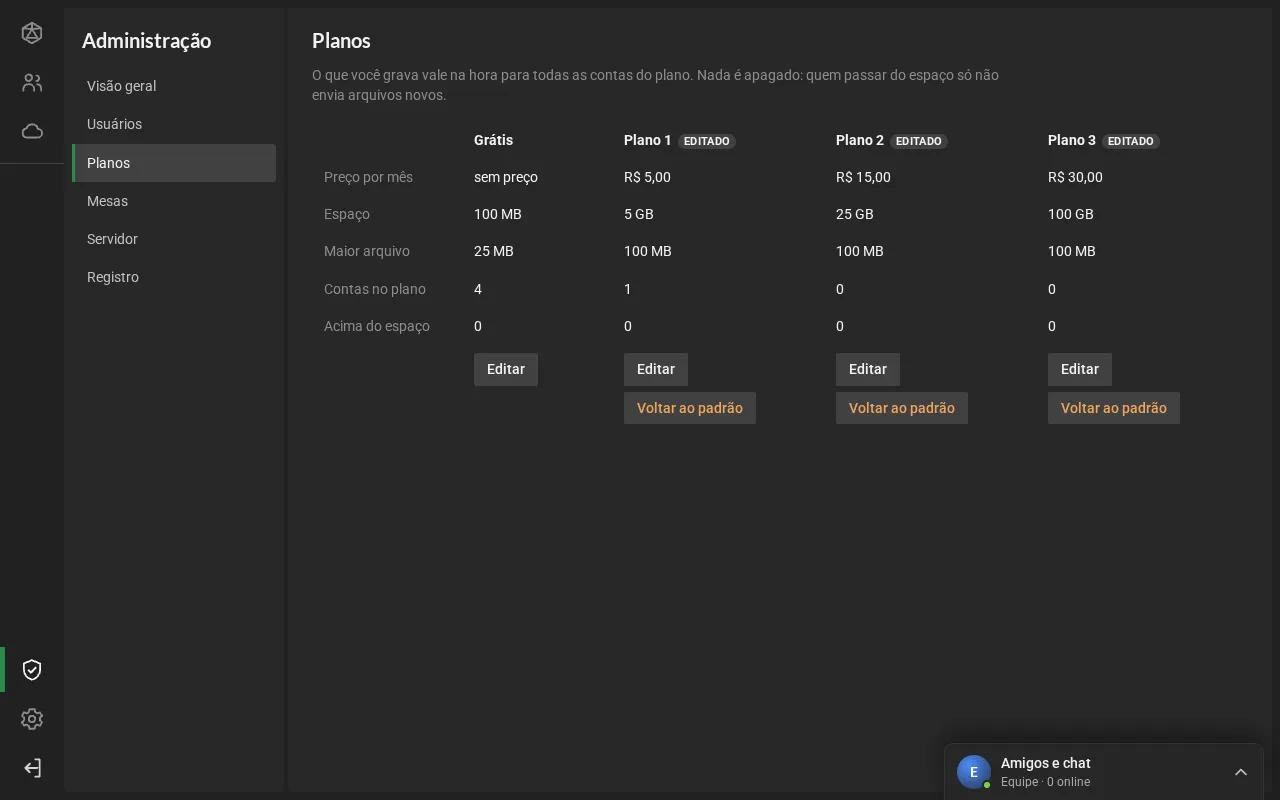Viewport: 1280px width, 800px height.
Task: Open the cloud storage icon
Action: pos(32,131)
